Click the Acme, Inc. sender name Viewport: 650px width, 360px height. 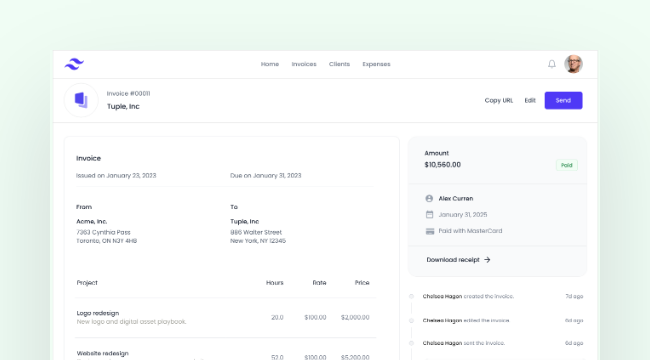coord(92,221)
